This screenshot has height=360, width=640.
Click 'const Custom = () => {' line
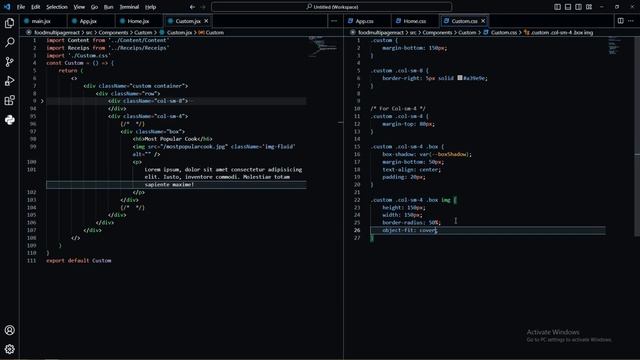(x=80, y=63)
